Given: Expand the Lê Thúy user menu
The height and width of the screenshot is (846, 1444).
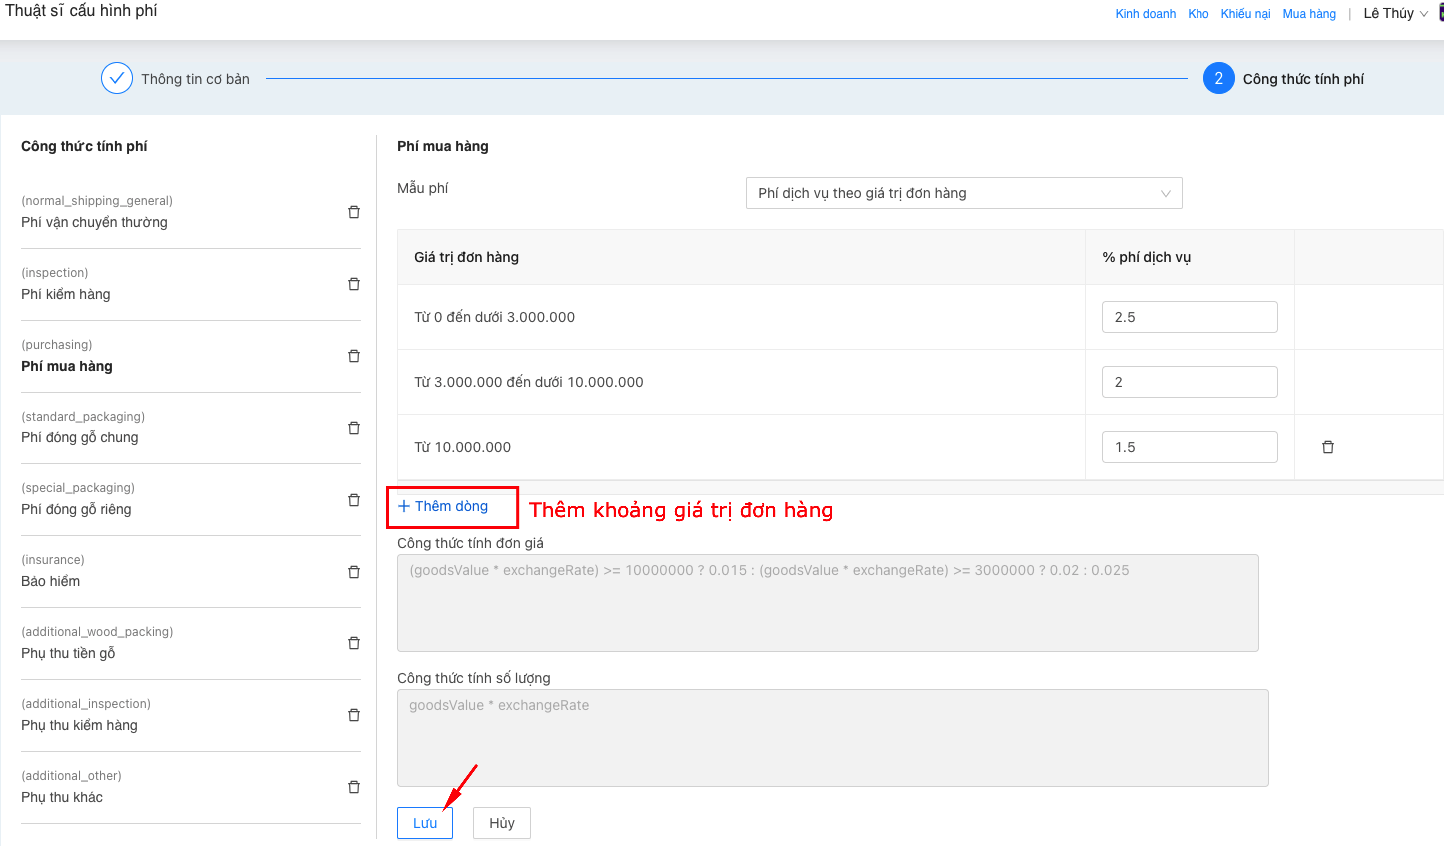Looking at the screenshot, I should pyautogui.click(x=1394, y=14).
